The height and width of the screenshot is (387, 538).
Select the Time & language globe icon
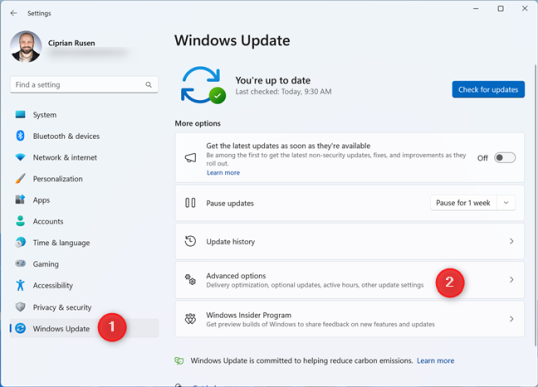(x=20, y=242)
